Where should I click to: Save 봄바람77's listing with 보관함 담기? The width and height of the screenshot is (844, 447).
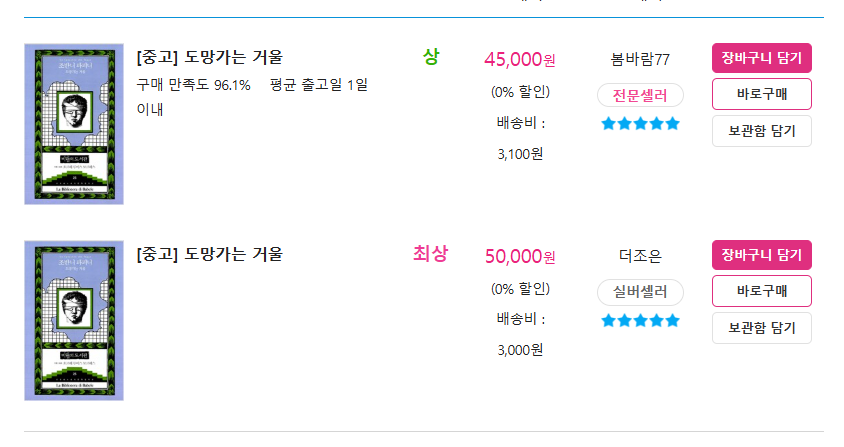tap(762, 131)
